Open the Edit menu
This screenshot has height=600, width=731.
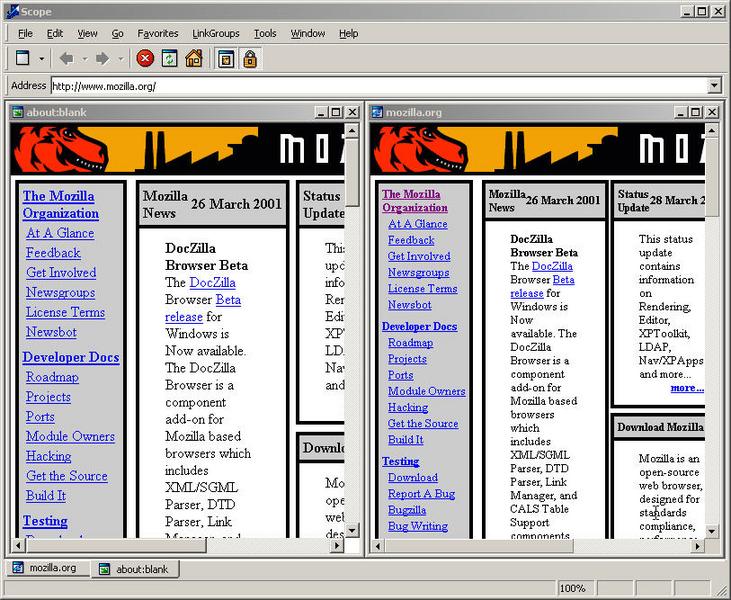(55, 34)
